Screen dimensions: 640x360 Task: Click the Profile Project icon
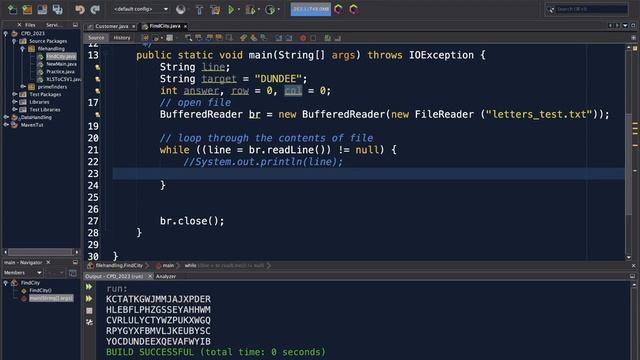[270, 9]
